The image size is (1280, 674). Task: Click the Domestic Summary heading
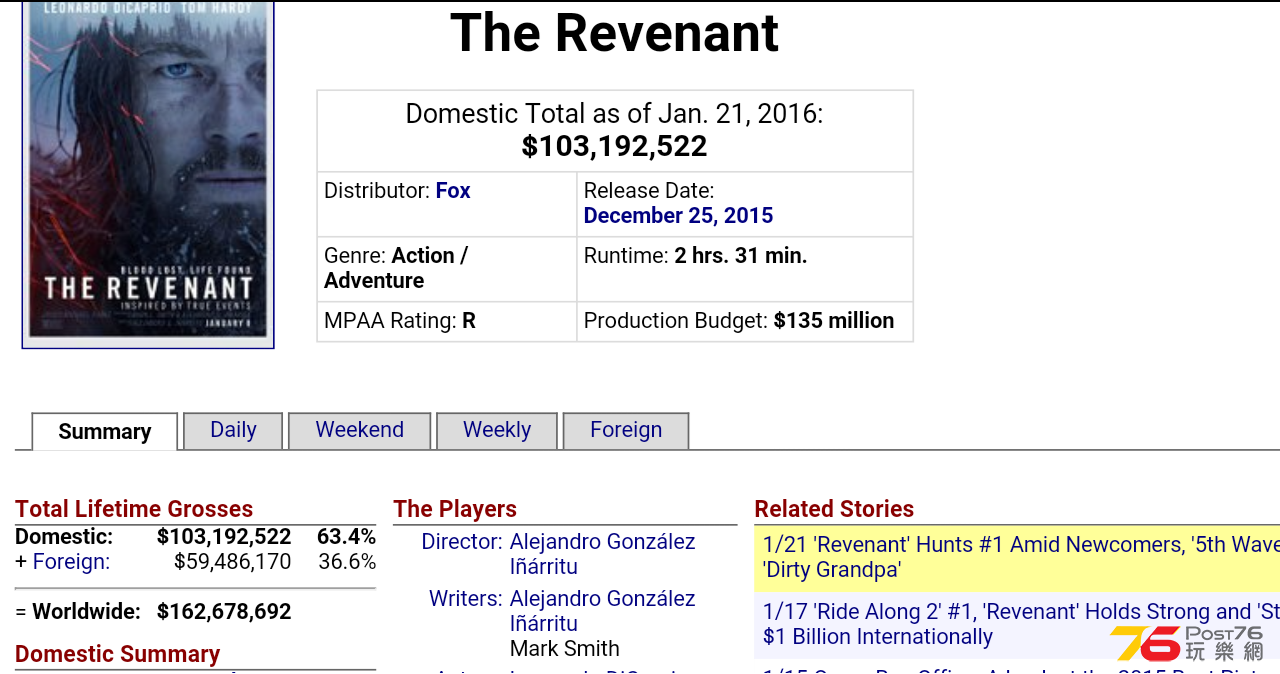click(117, 654)
